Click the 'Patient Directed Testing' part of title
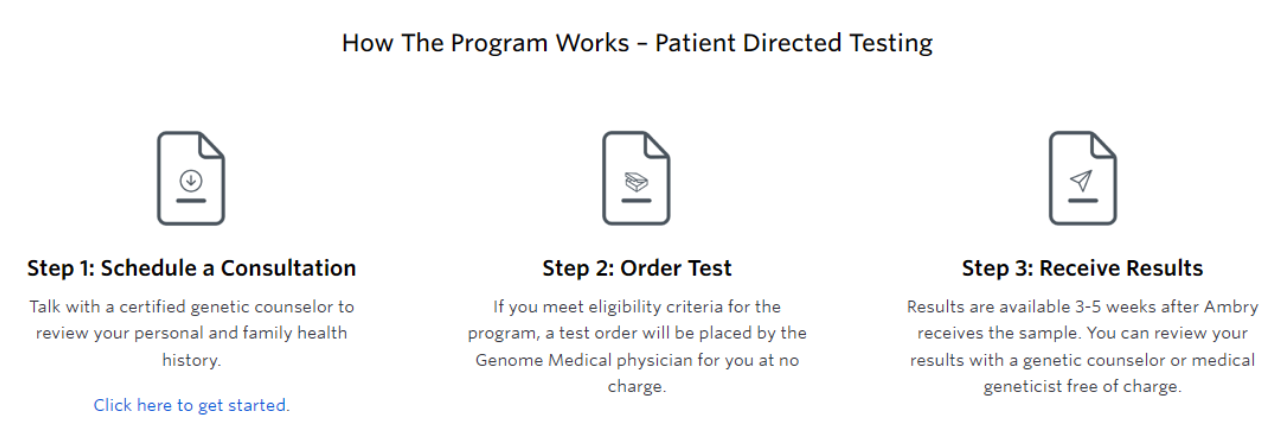This screenshot has width=1279, height=443. tap(794, 43)
